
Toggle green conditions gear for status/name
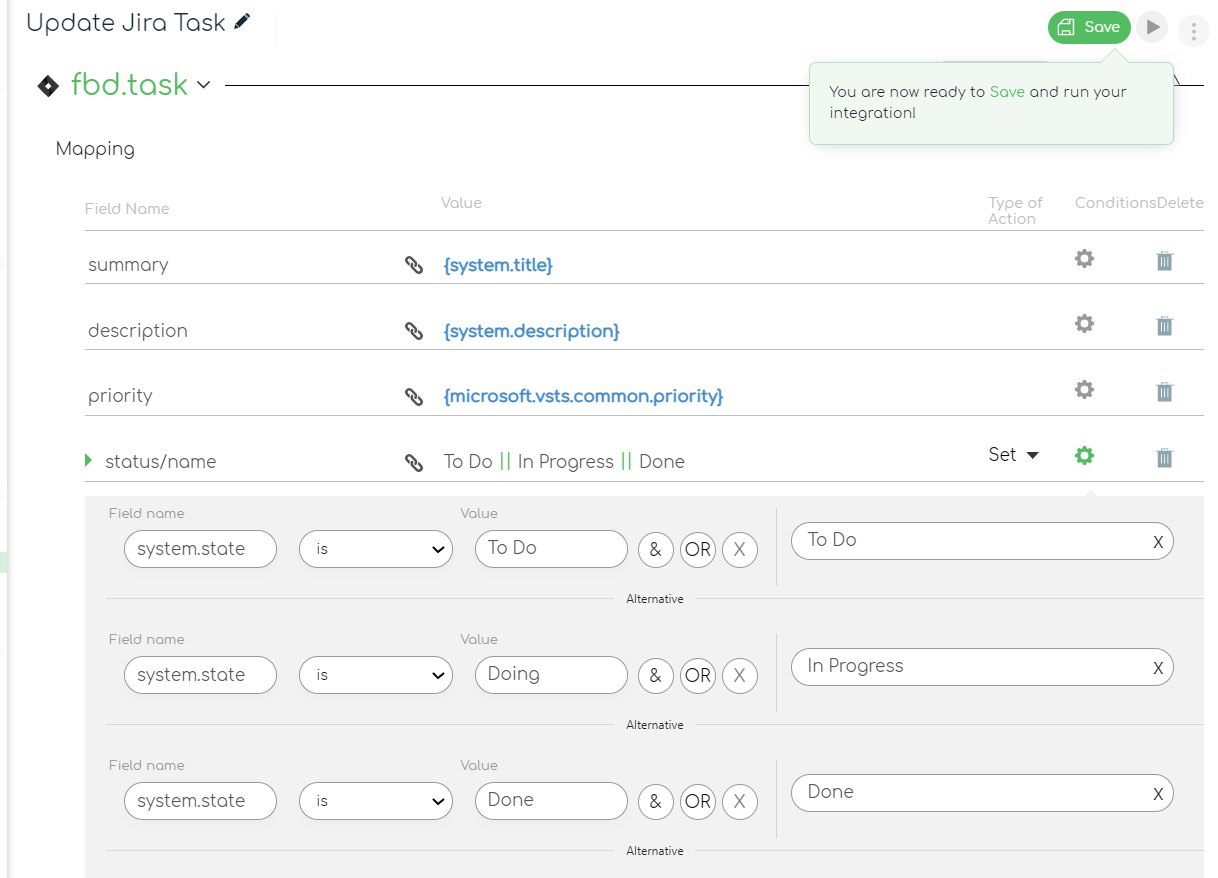(1084, 455)
